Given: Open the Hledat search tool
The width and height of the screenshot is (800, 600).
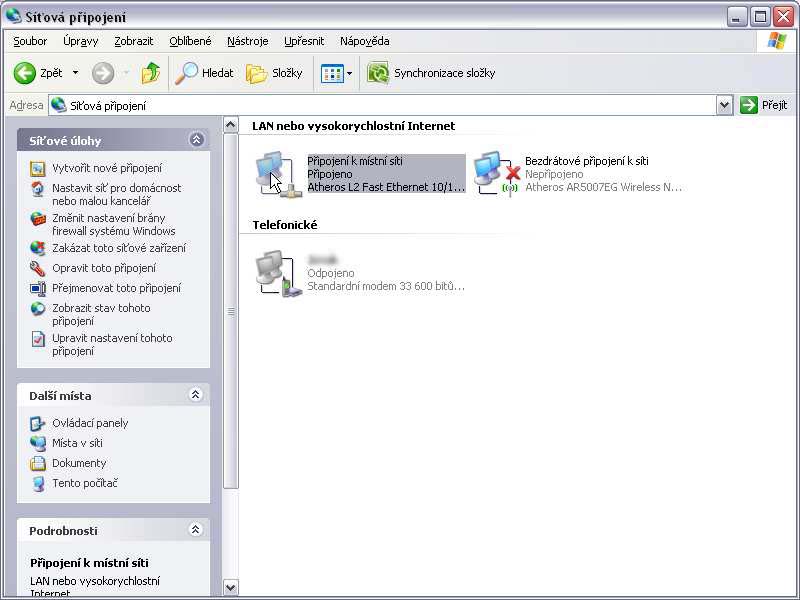Looking at the screenshot, I should (x=204, y=73).
